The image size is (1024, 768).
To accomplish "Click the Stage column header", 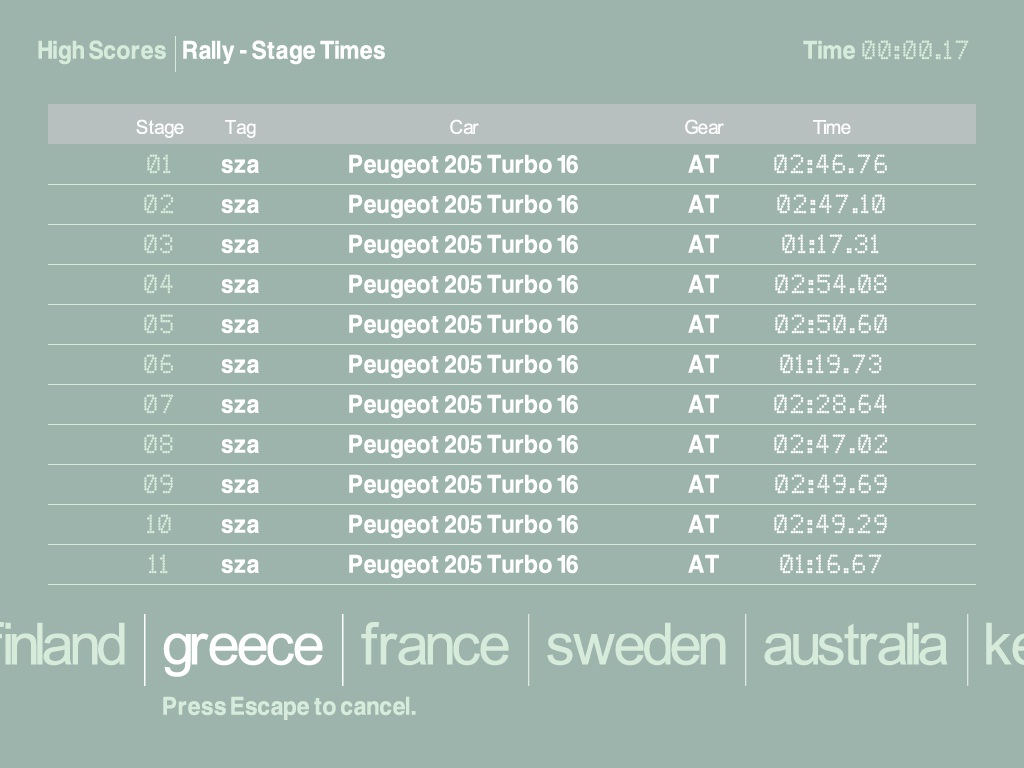I will pyautogui.click(x=160, y=127).
